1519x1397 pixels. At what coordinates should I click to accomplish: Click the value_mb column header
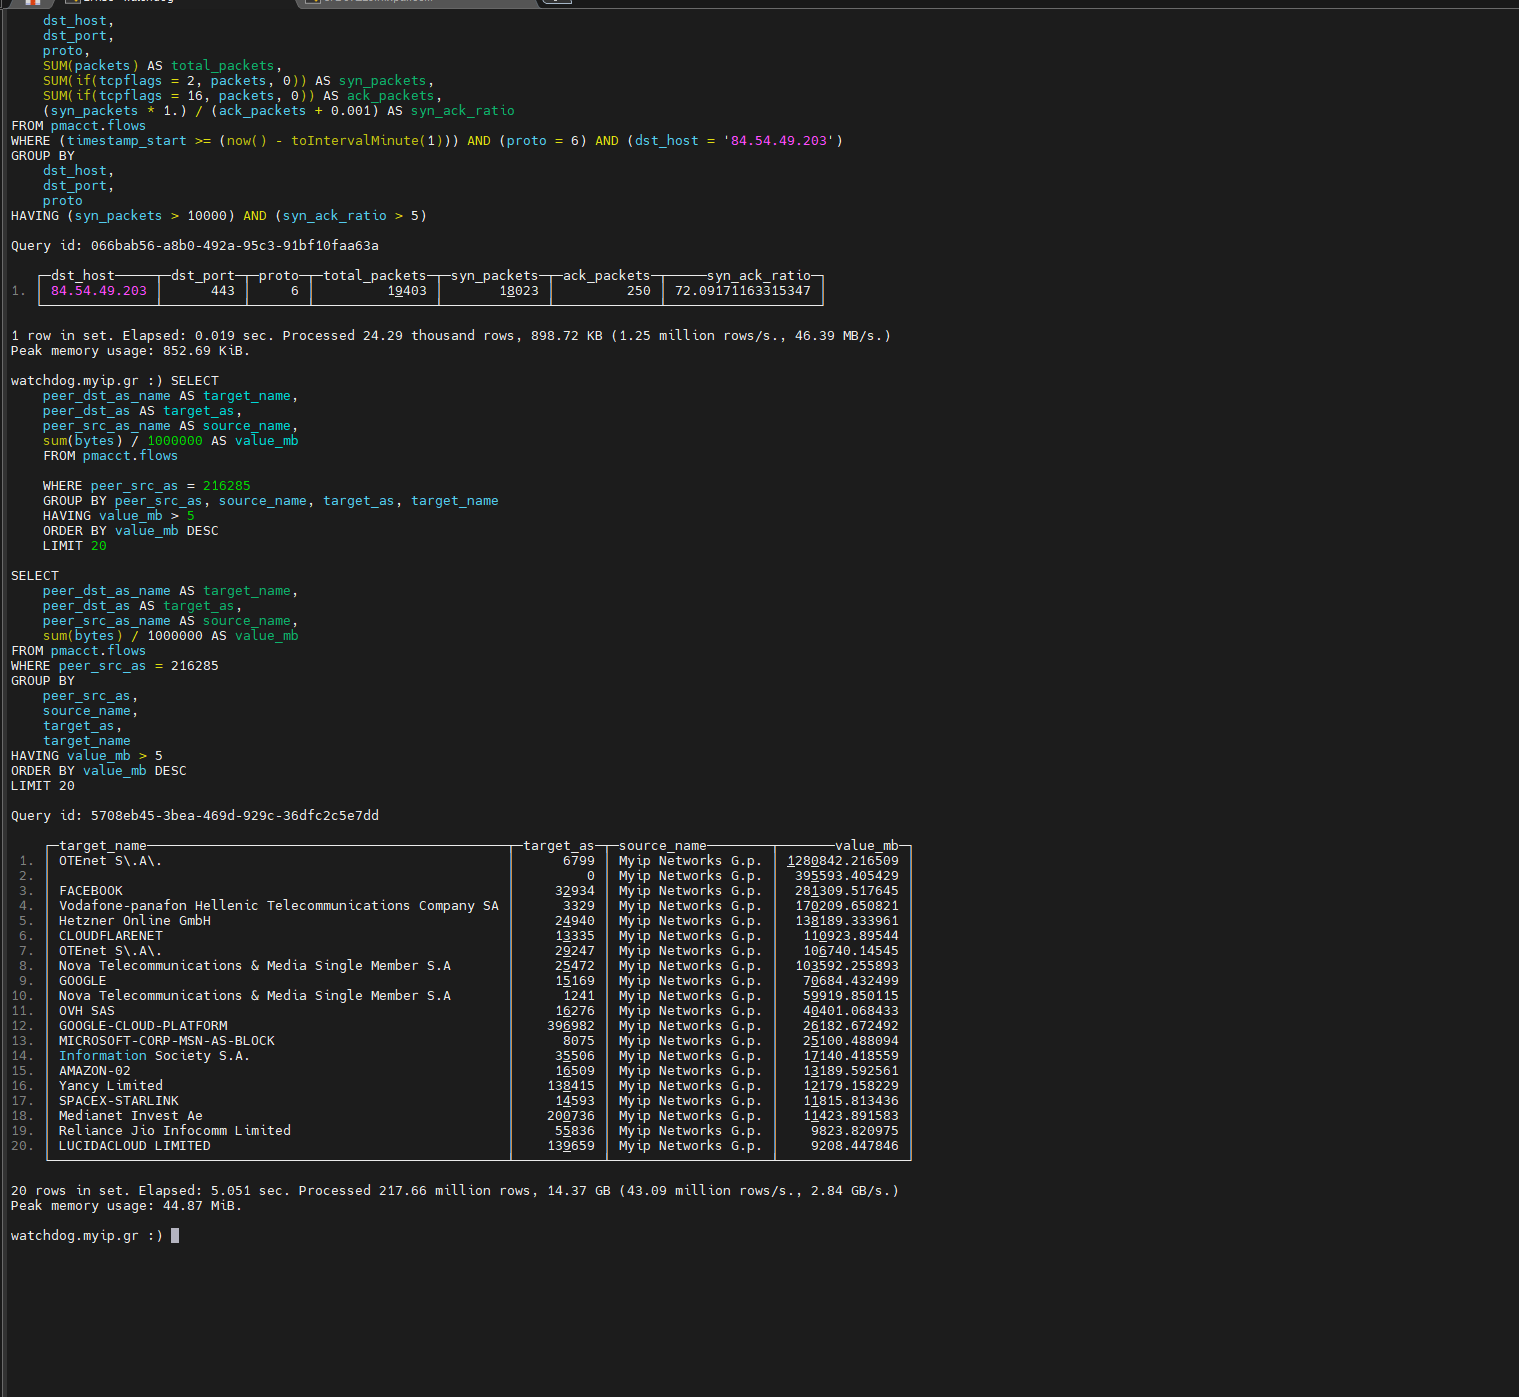tap(867, 846)
